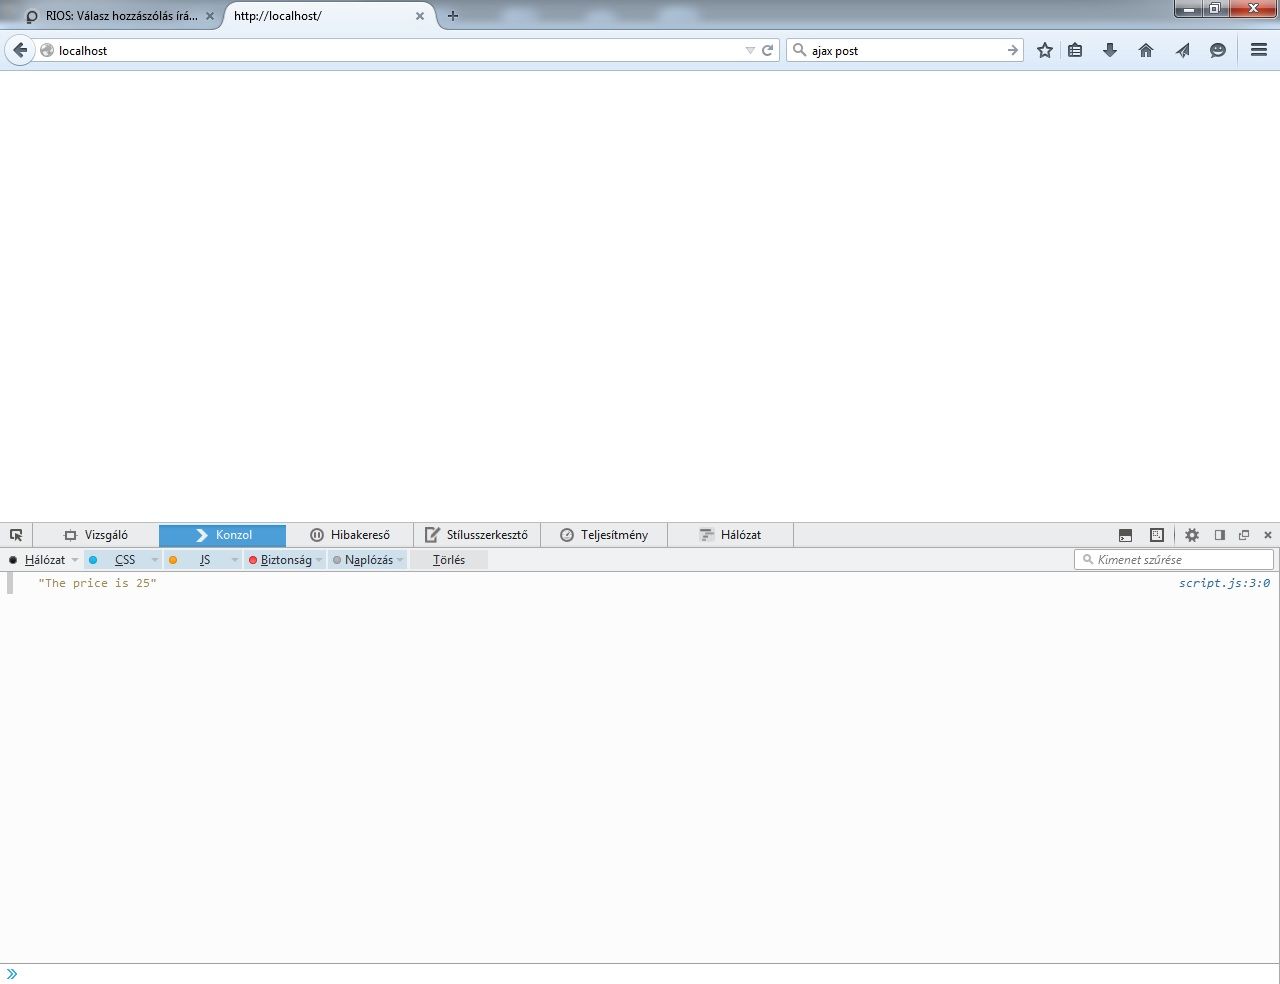Expand the Naplózás filter dropdown arrow

[400, 560]
